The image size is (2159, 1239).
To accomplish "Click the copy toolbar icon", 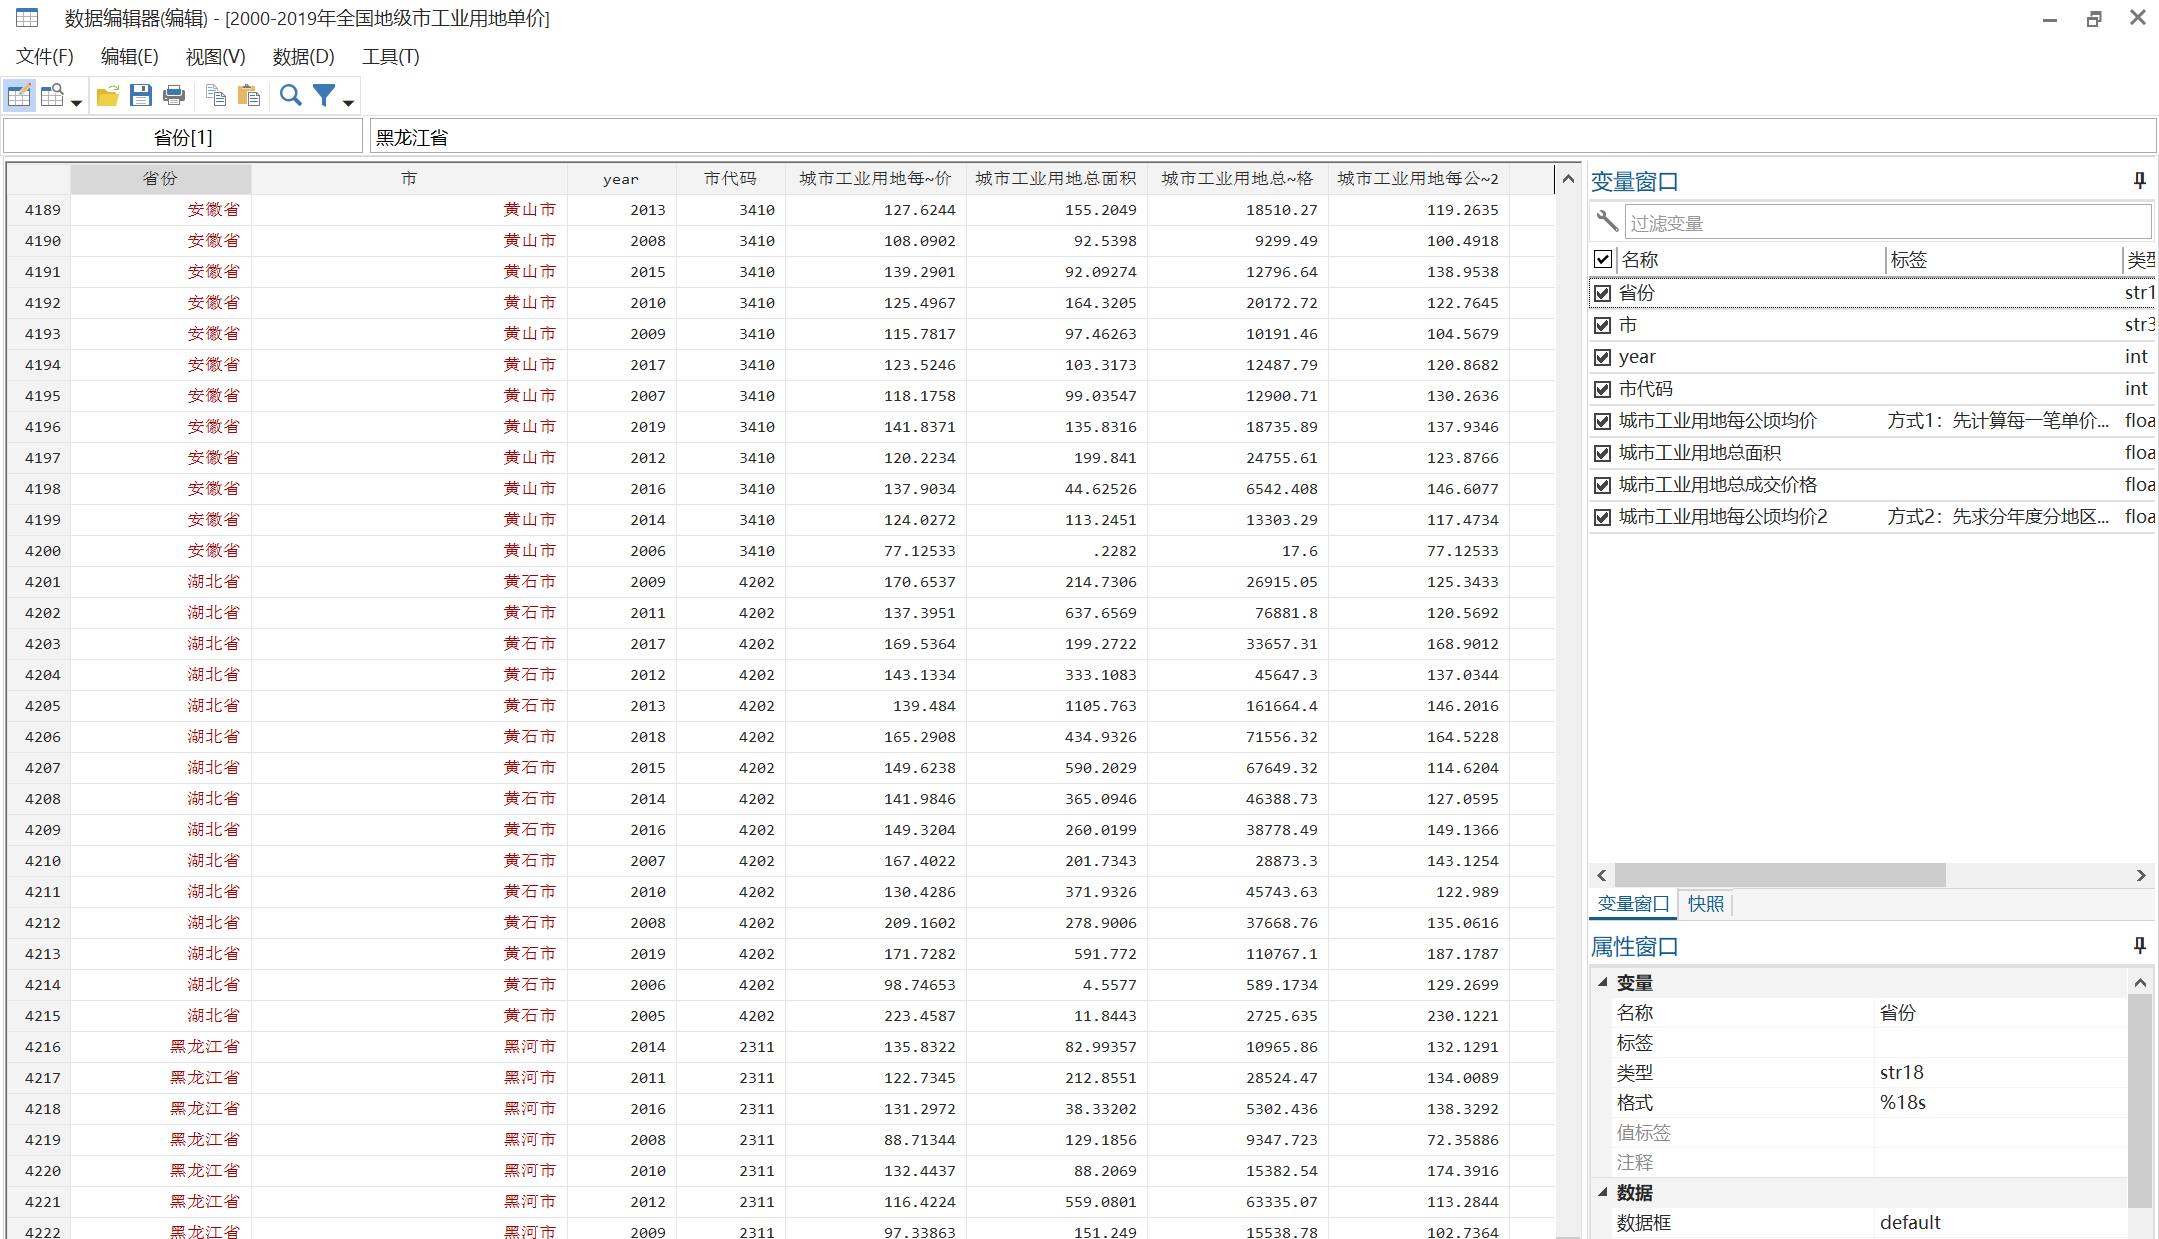I will tap(215, 96).
